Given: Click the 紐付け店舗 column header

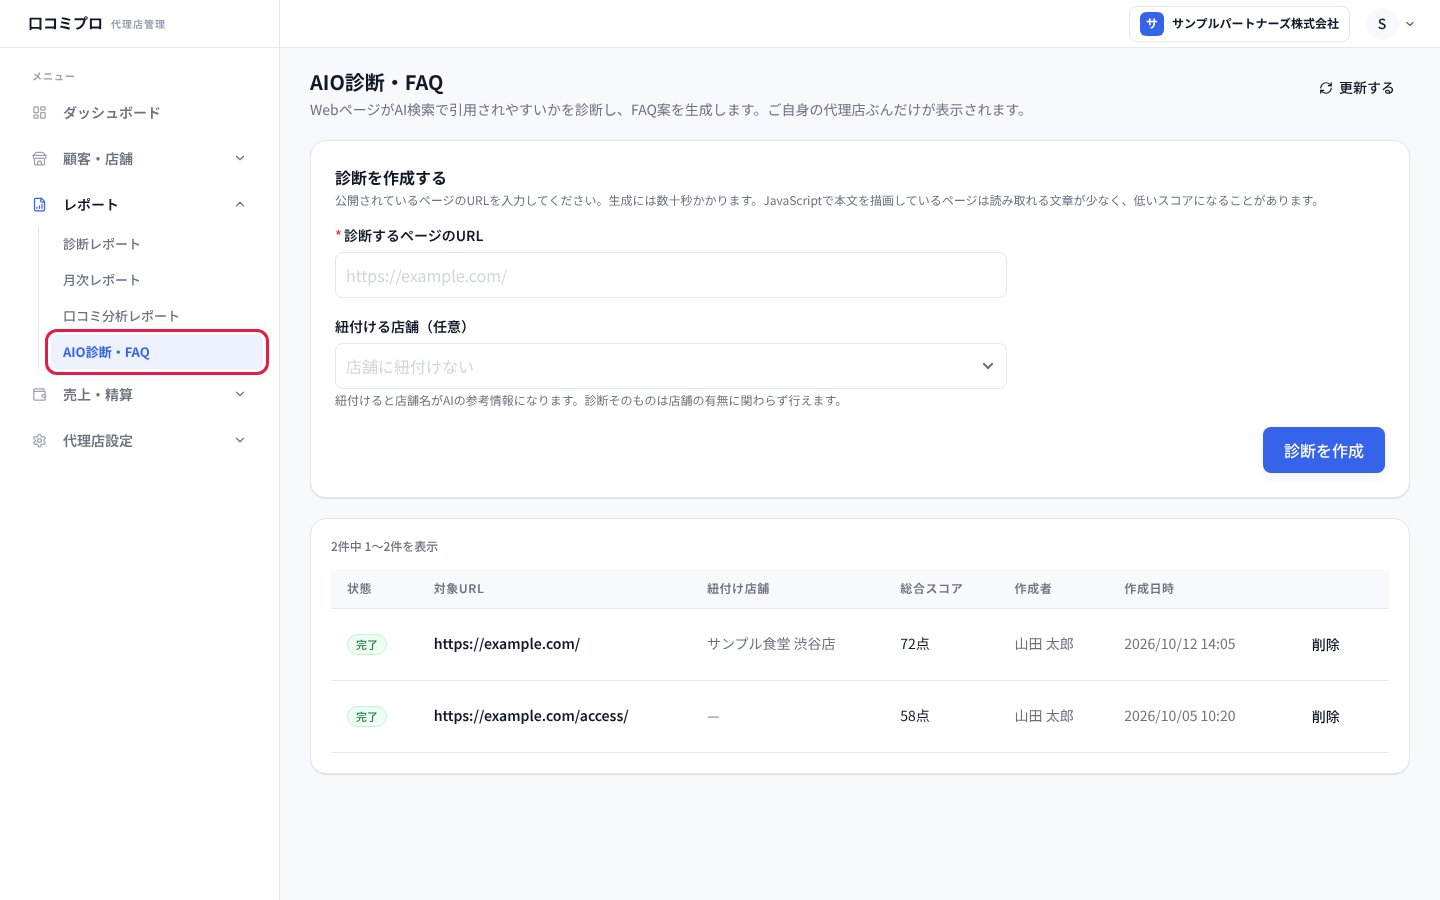Looking at the screenshot, I should (738, 589).
